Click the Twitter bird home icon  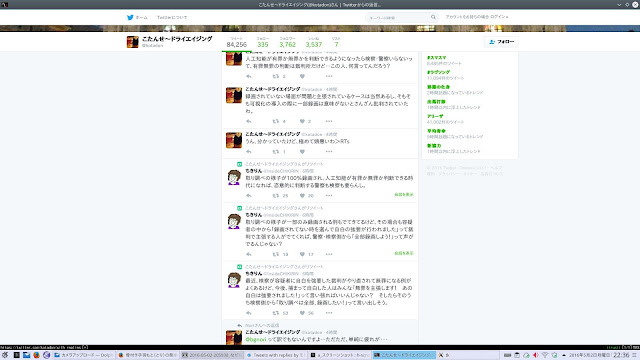130,18
